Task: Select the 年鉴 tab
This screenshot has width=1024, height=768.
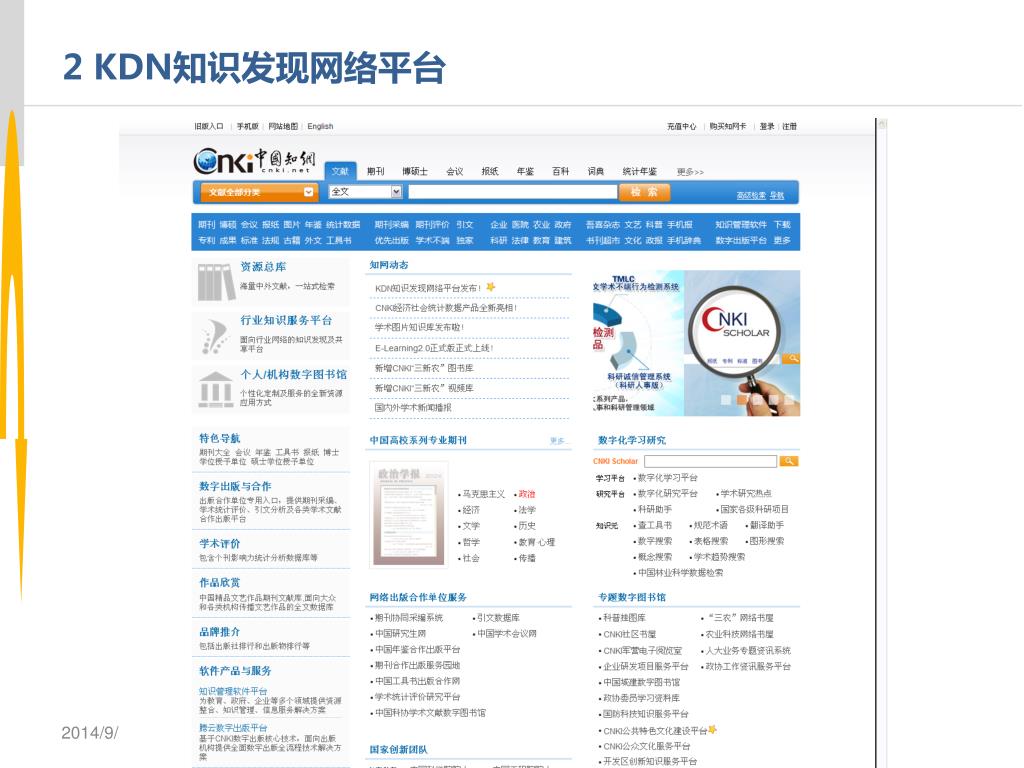Action: coord(525,171)
